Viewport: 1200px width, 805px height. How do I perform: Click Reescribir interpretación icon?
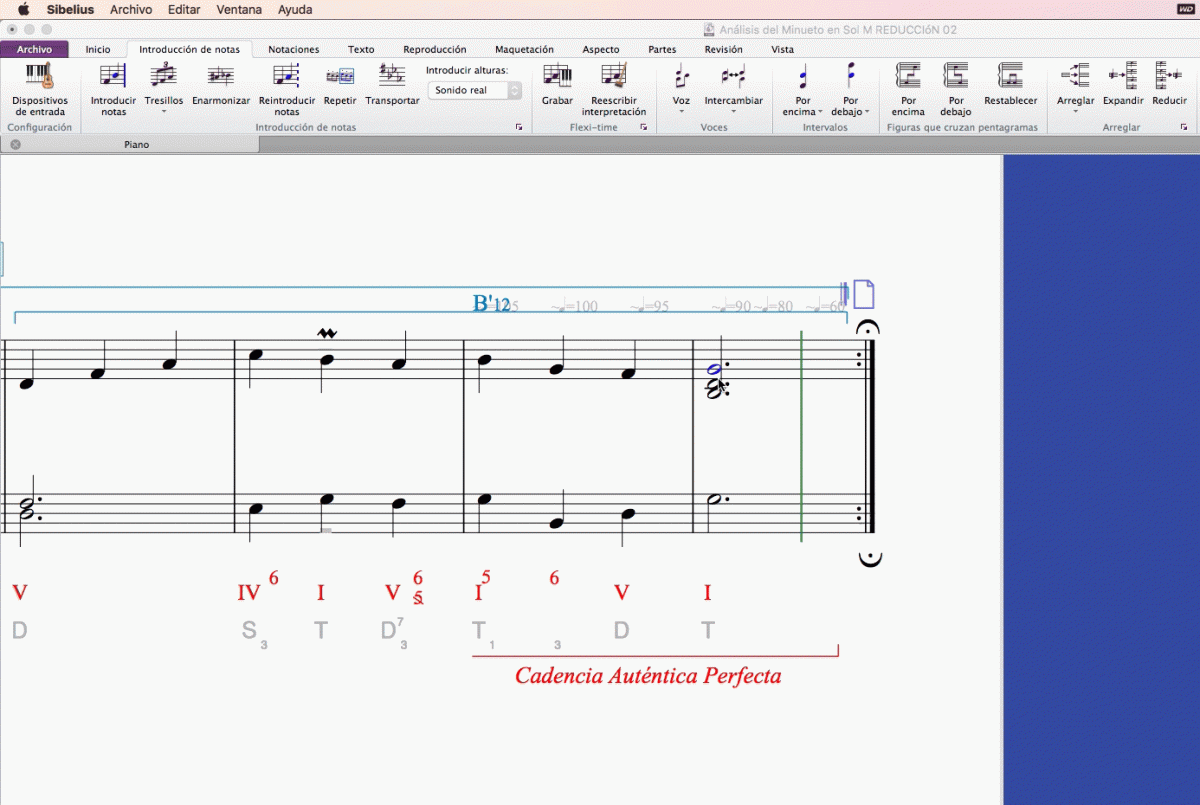[614, 76]
